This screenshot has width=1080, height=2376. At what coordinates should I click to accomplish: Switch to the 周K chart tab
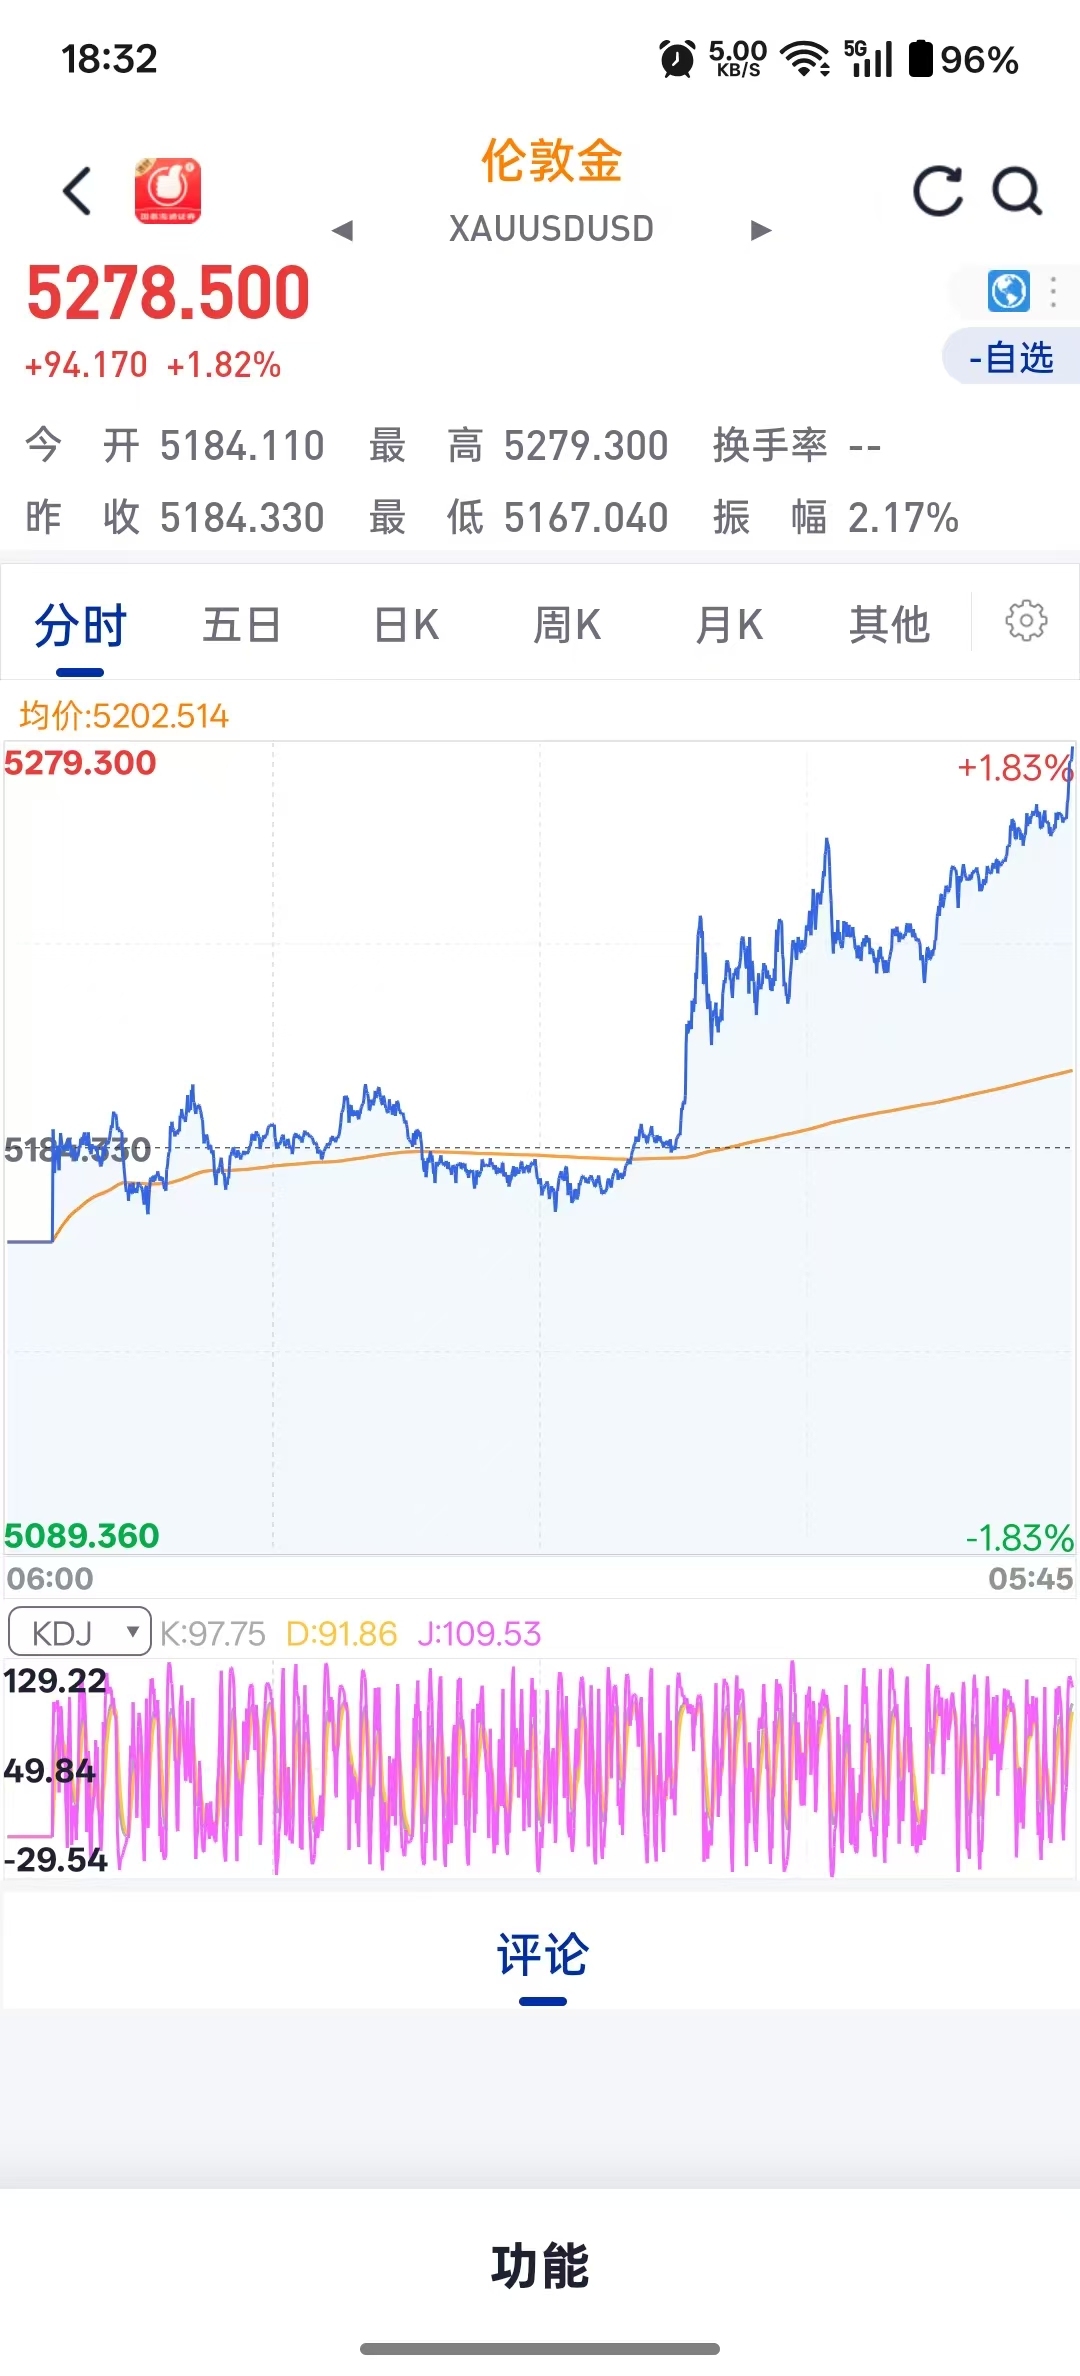pyautogui.click(x=567, y=625)
